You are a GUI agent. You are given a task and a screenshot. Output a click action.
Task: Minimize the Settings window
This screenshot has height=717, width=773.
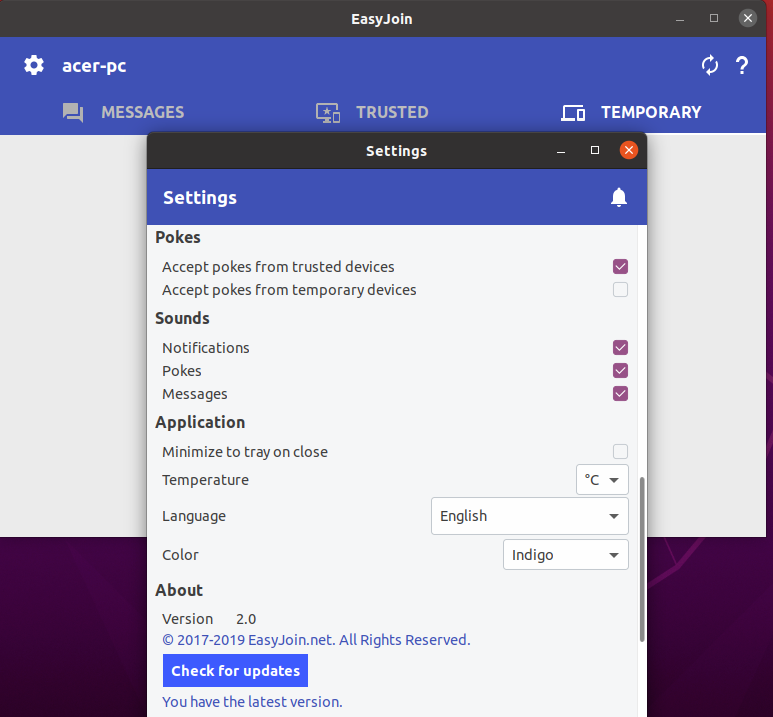pos(561,151)
